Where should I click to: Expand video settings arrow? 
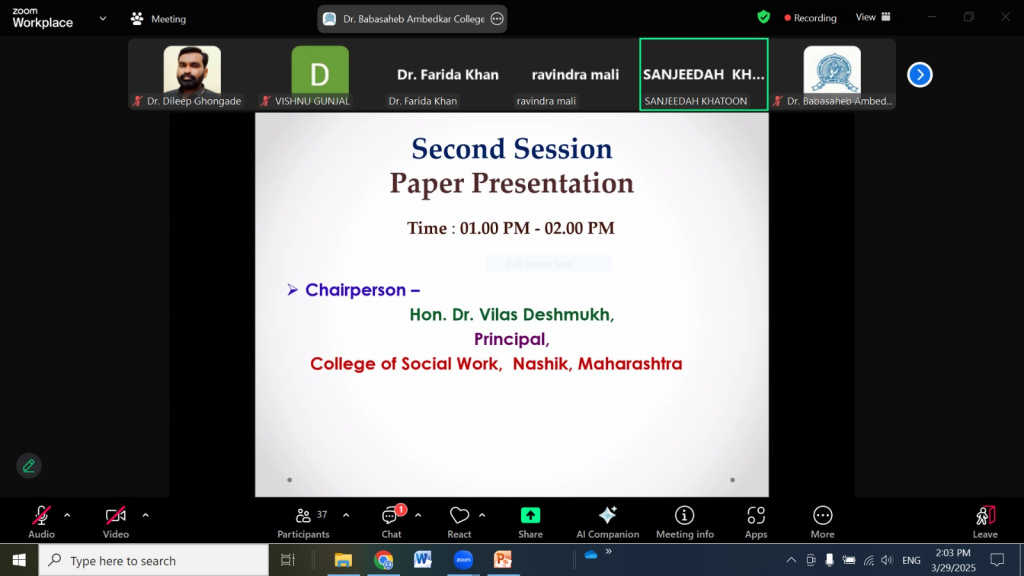click(x=145, y=515)
